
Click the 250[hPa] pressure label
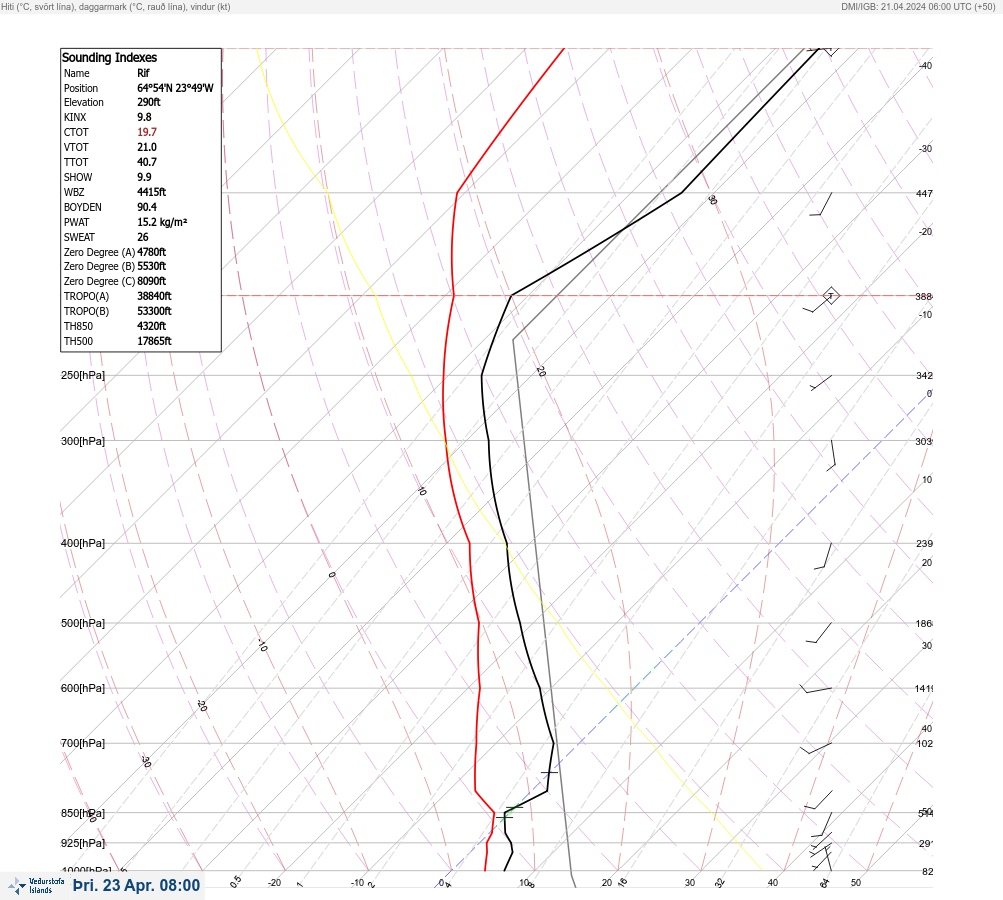(x=83, y=375)
